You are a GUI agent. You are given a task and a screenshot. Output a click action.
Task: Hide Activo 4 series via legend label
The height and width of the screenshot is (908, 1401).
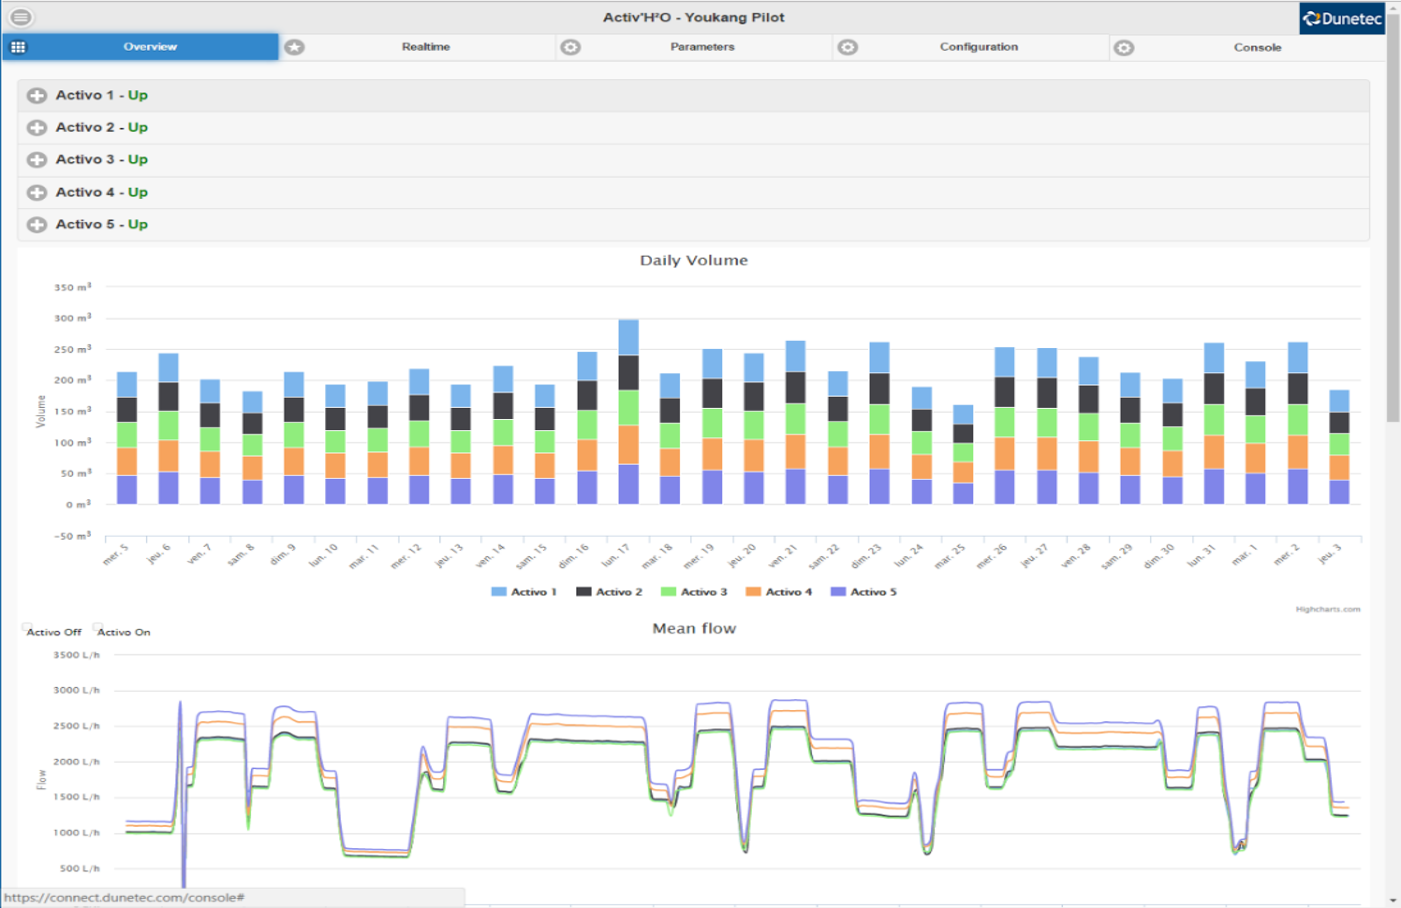point(788,592)
